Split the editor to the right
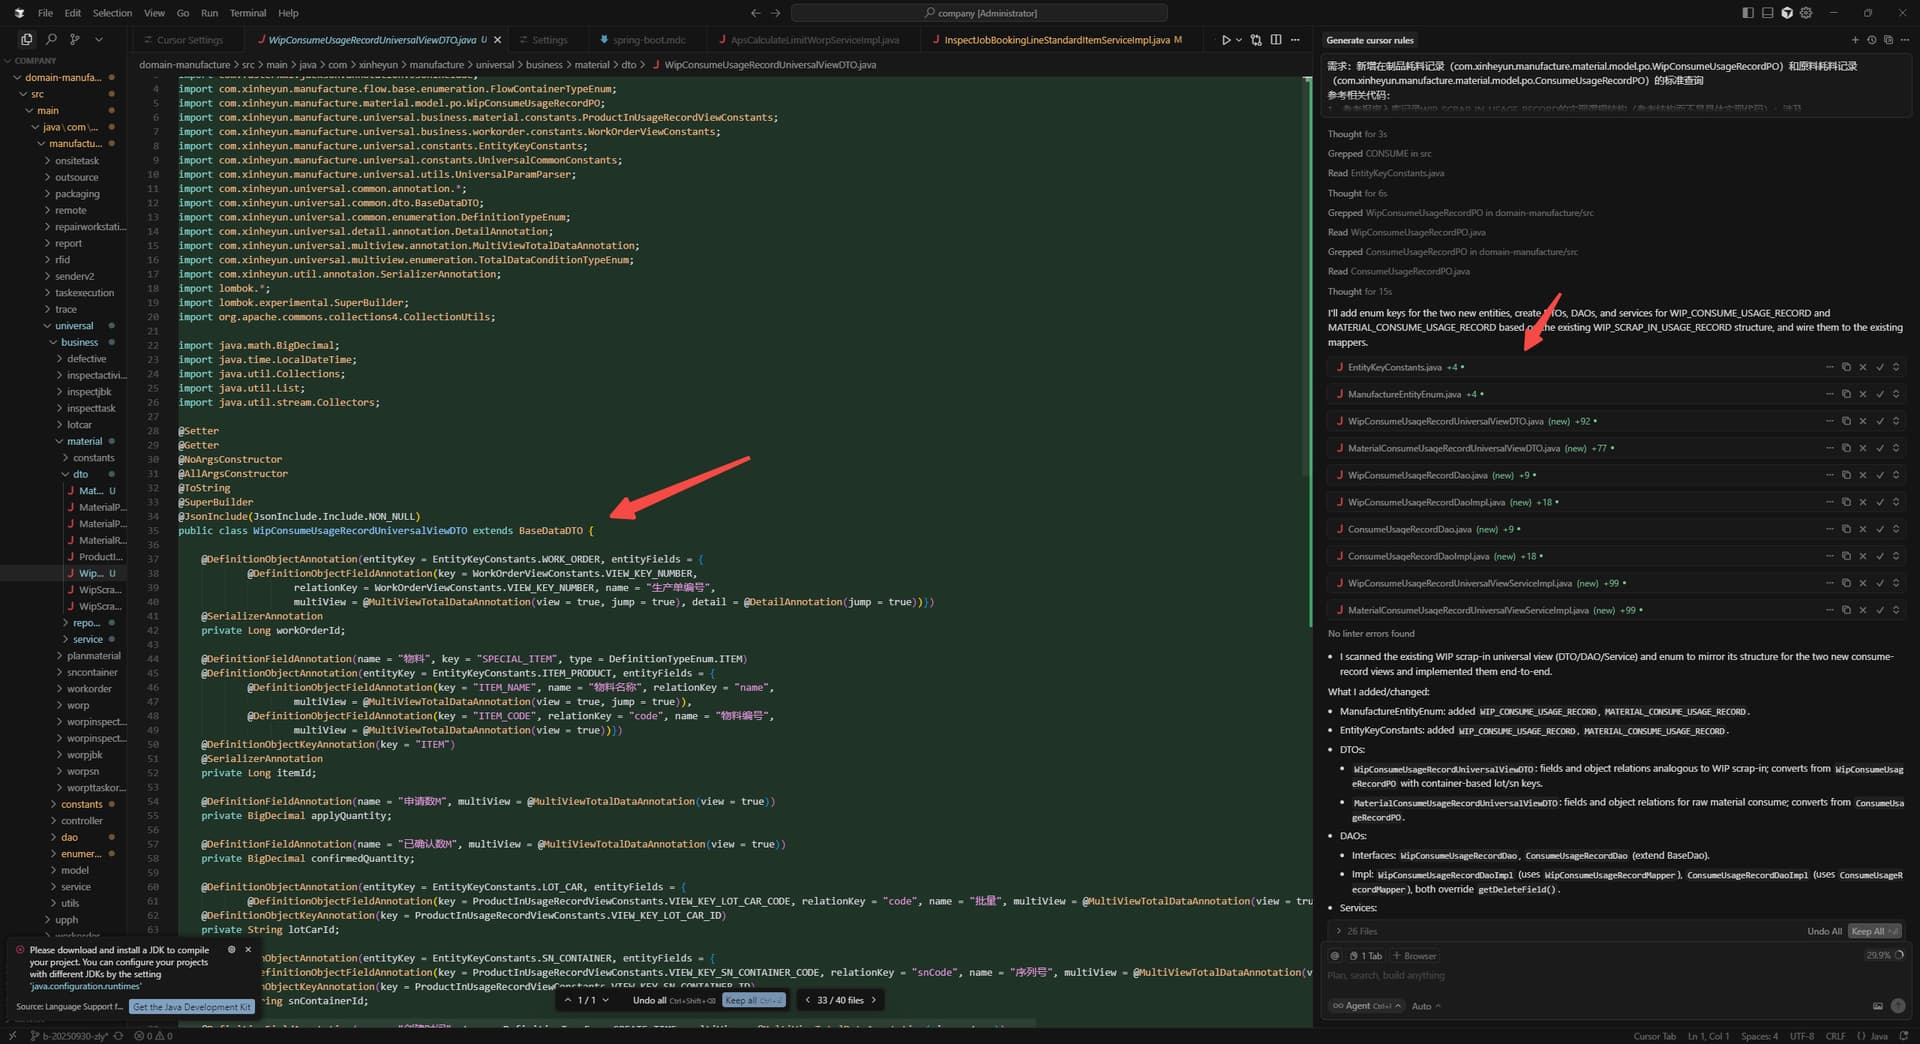 click(x=1276, y=40)
